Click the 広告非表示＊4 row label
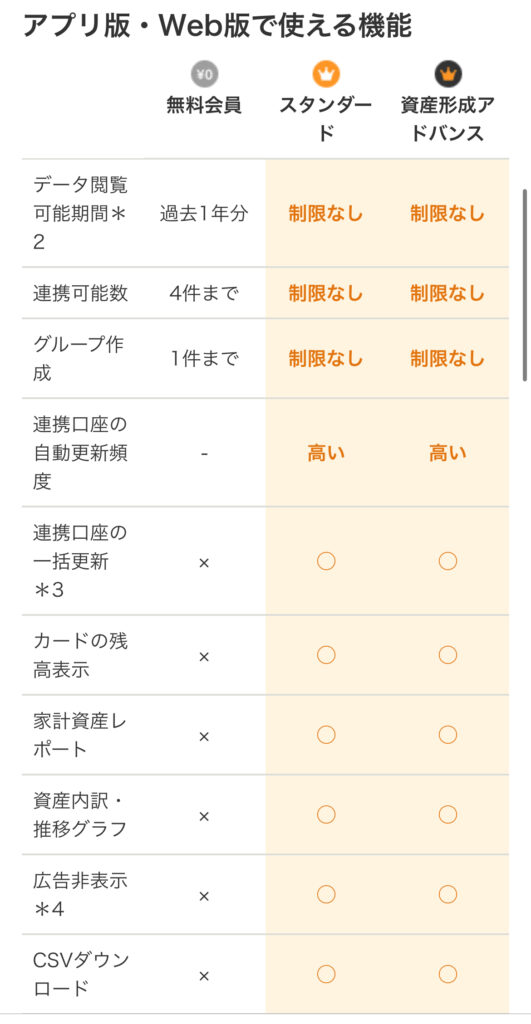The height and width of the screenshot is (1024, 531). 80,895
